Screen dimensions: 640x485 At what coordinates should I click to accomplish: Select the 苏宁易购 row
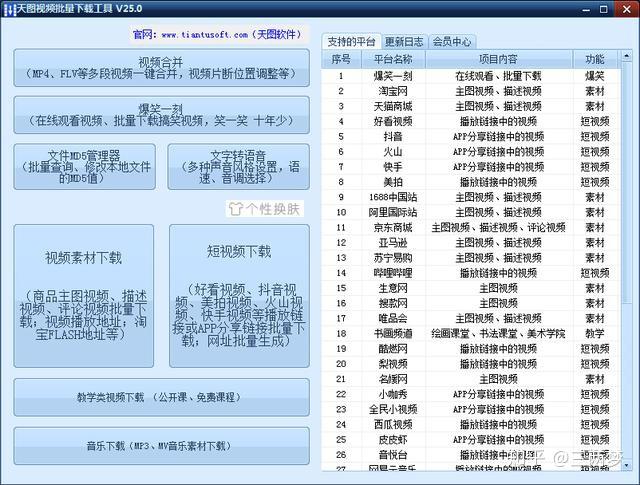471,258
